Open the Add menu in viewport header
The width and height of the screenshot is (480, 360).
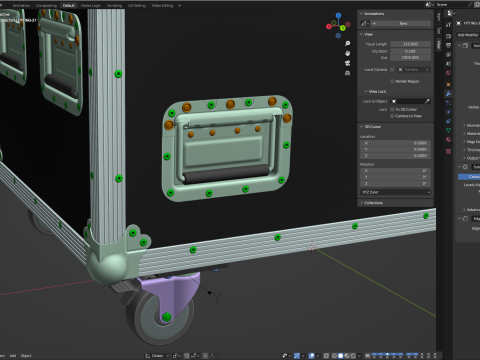(x=13, y=356)
